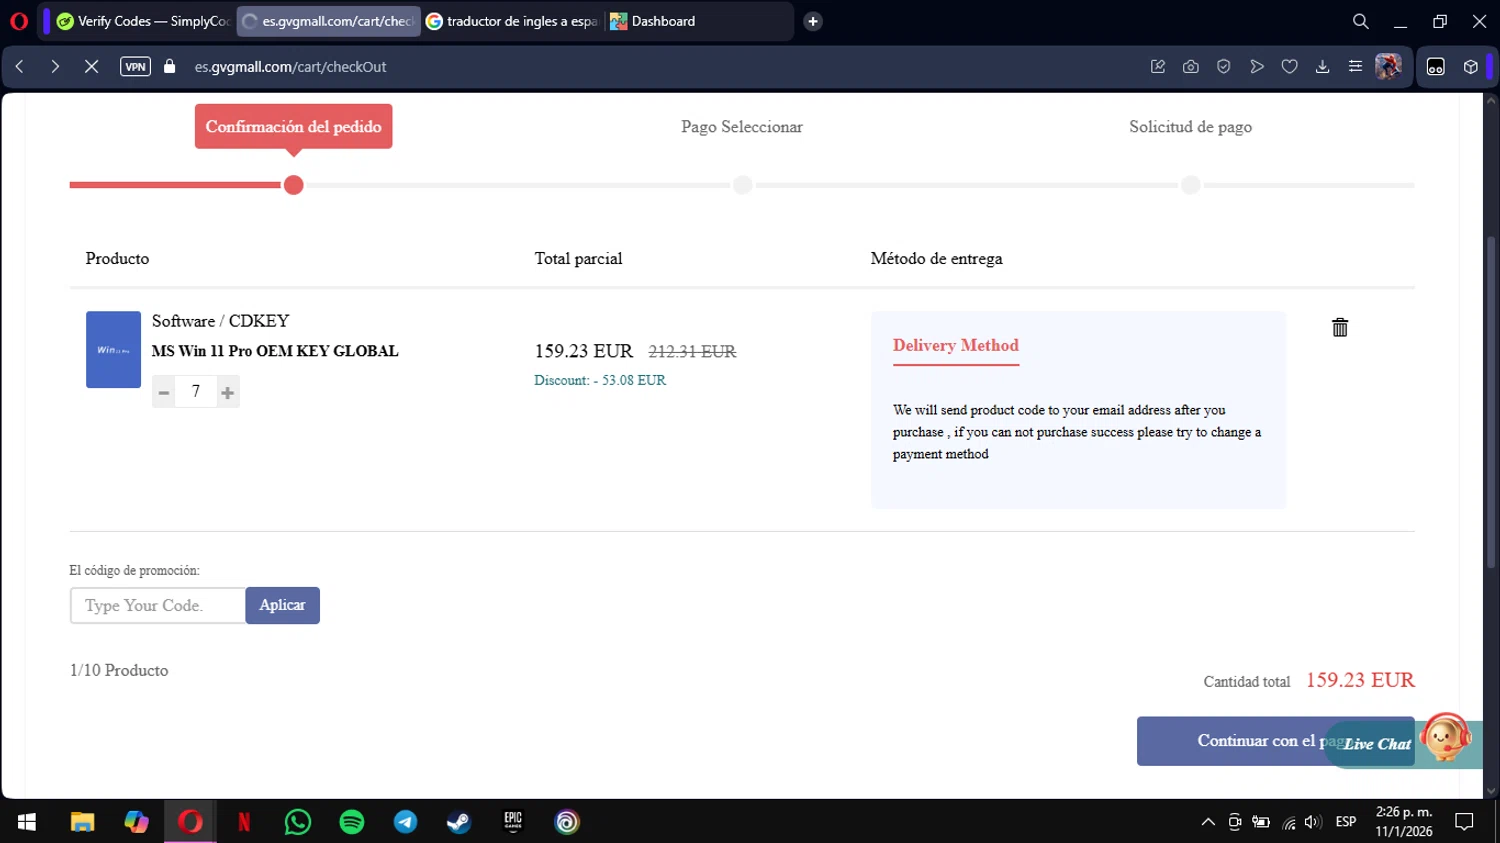Screen dimensions: 1500x843
Task: Toggle the VPN badge
Action: 135,67
